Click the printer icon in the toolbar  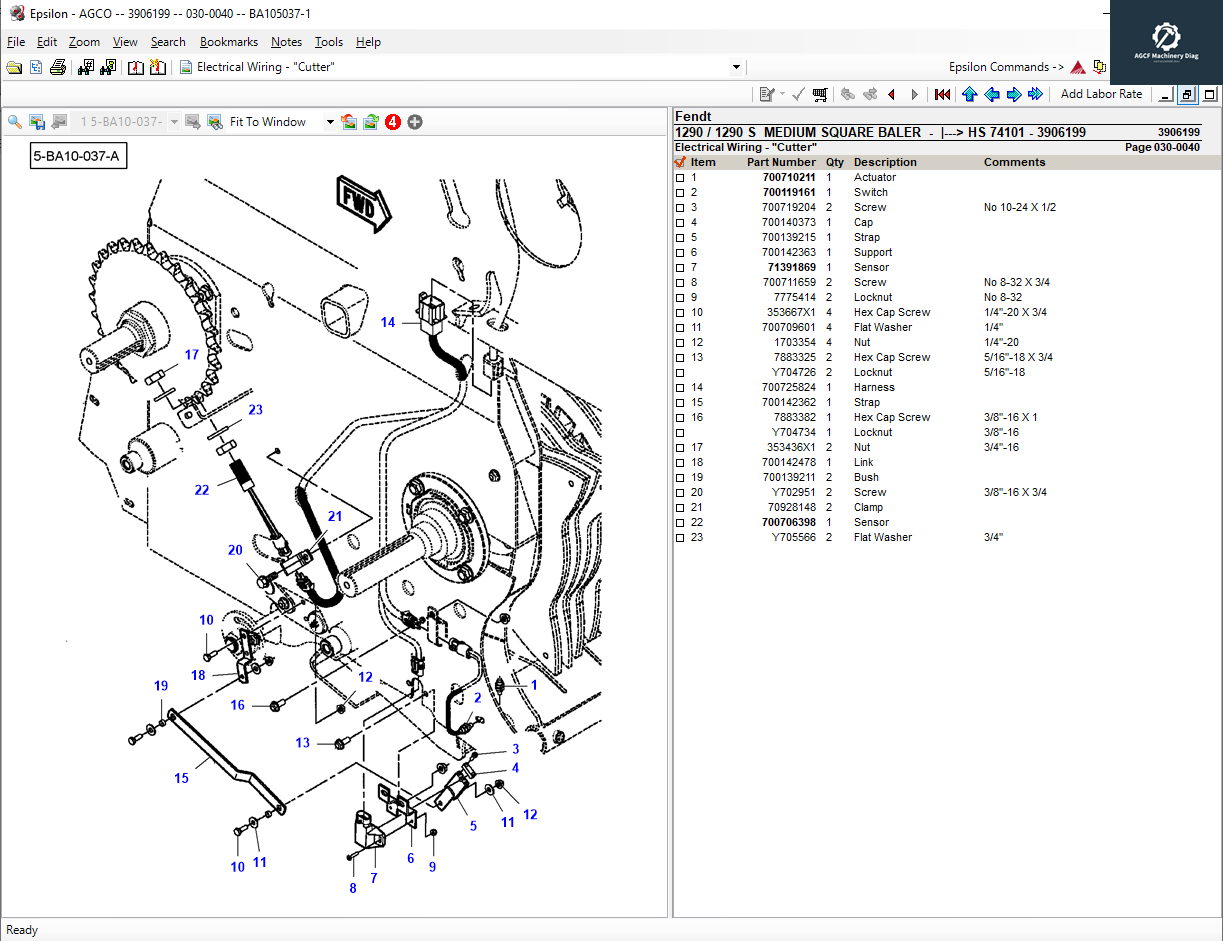coord(58,67)
